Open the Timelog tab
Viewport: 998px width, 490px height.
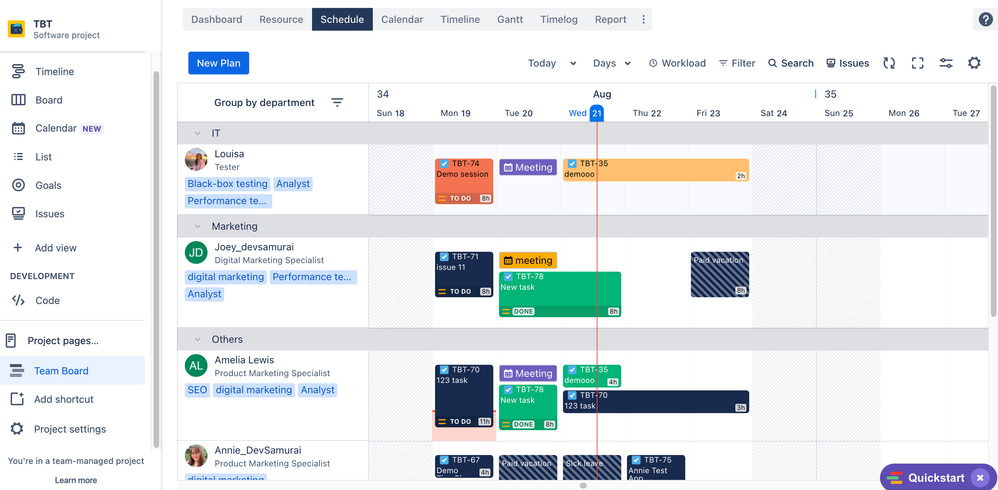pyautogui.click(x=559, y=20)
